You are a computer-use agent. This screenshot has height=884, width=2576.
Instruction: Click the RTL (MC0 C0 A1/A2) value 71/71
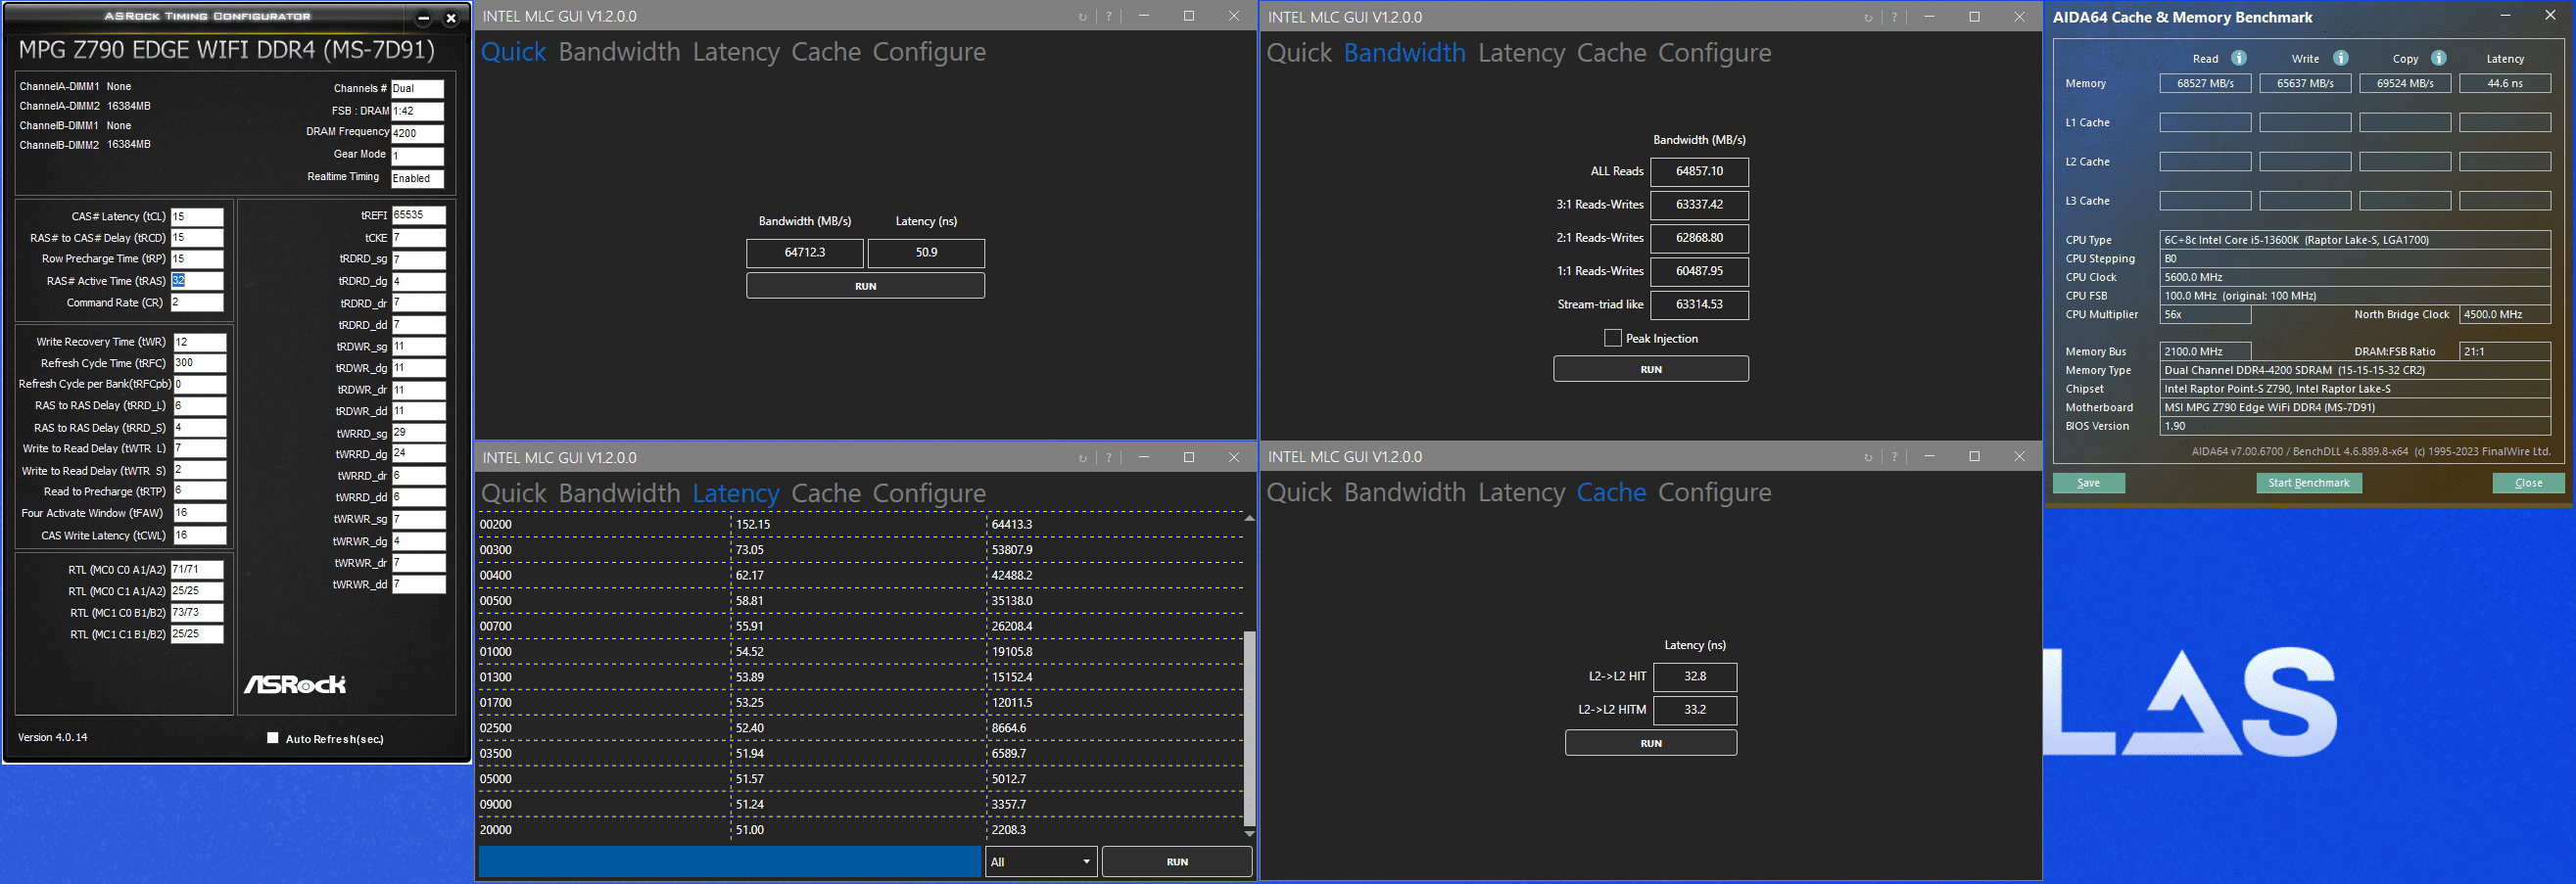tap(197, 569)
